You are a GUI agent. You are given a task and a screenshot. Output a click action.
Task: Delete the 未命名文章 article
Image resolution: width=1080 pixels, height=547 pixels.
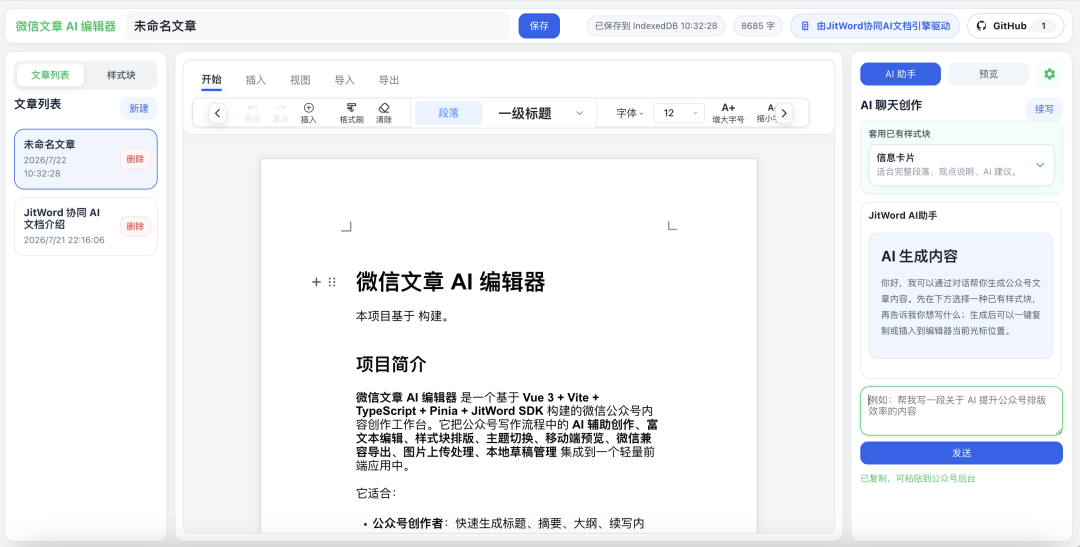[x=135, y=159]
